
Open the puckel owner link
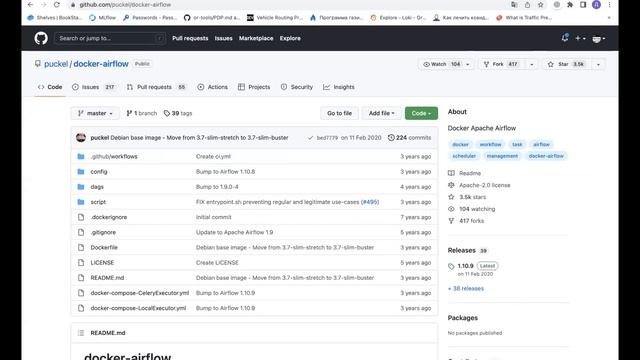56,64
